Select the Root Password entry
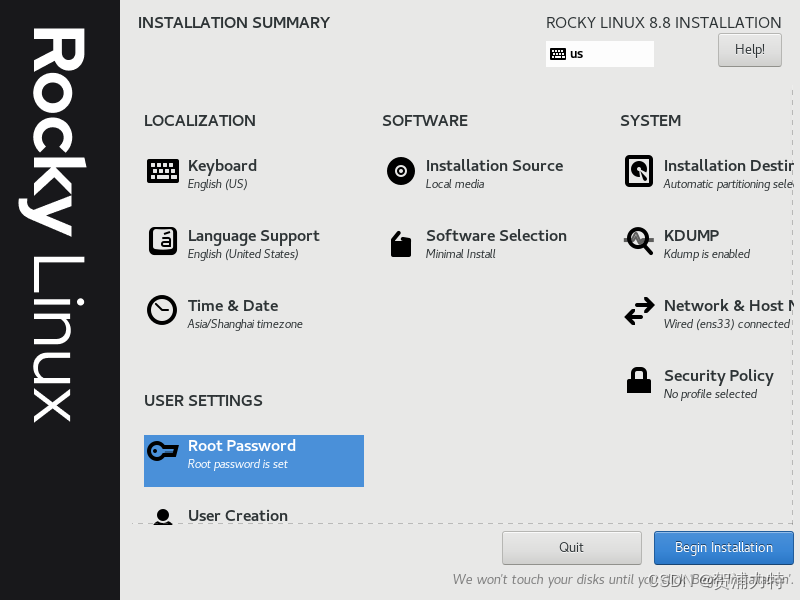This screenshot has height=600, width=800. click(254, 461)
